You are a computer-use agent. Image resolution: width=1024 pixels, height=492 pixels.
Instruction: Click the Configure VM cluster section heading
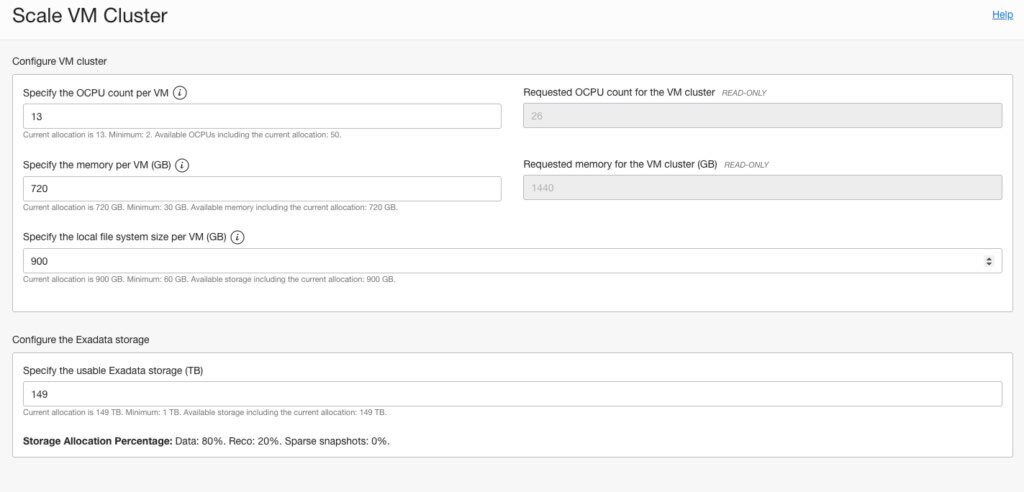pyautogui.click(x=66, y=61)
